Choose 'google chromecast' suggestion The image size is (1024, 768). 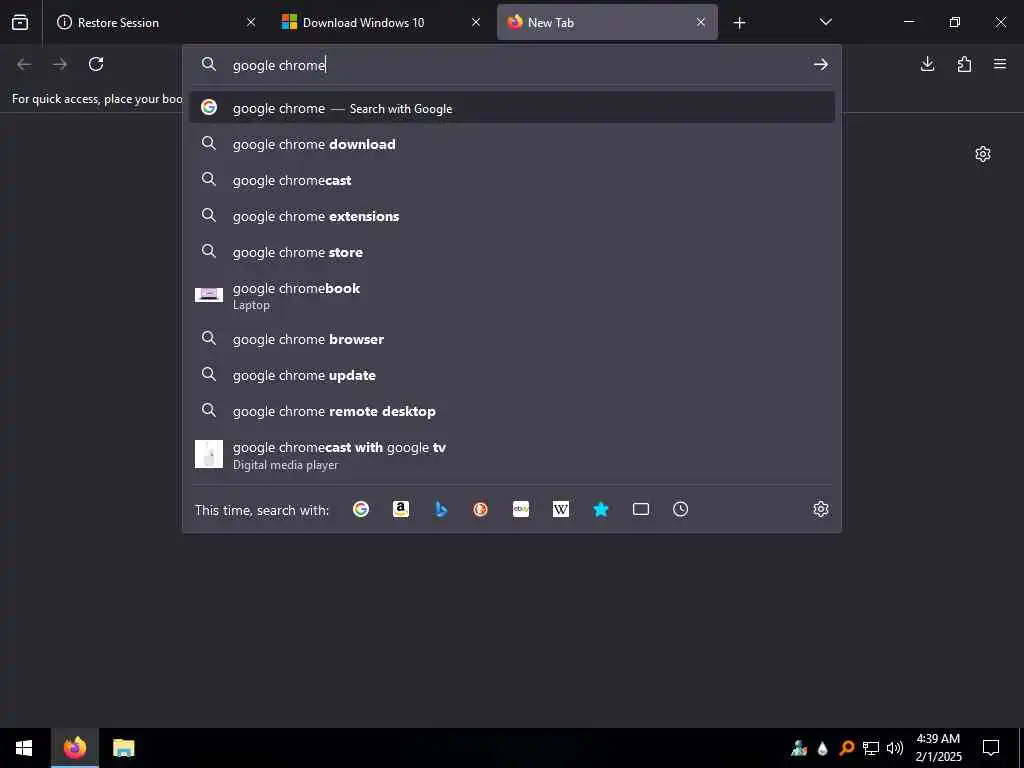click(512, 180)
